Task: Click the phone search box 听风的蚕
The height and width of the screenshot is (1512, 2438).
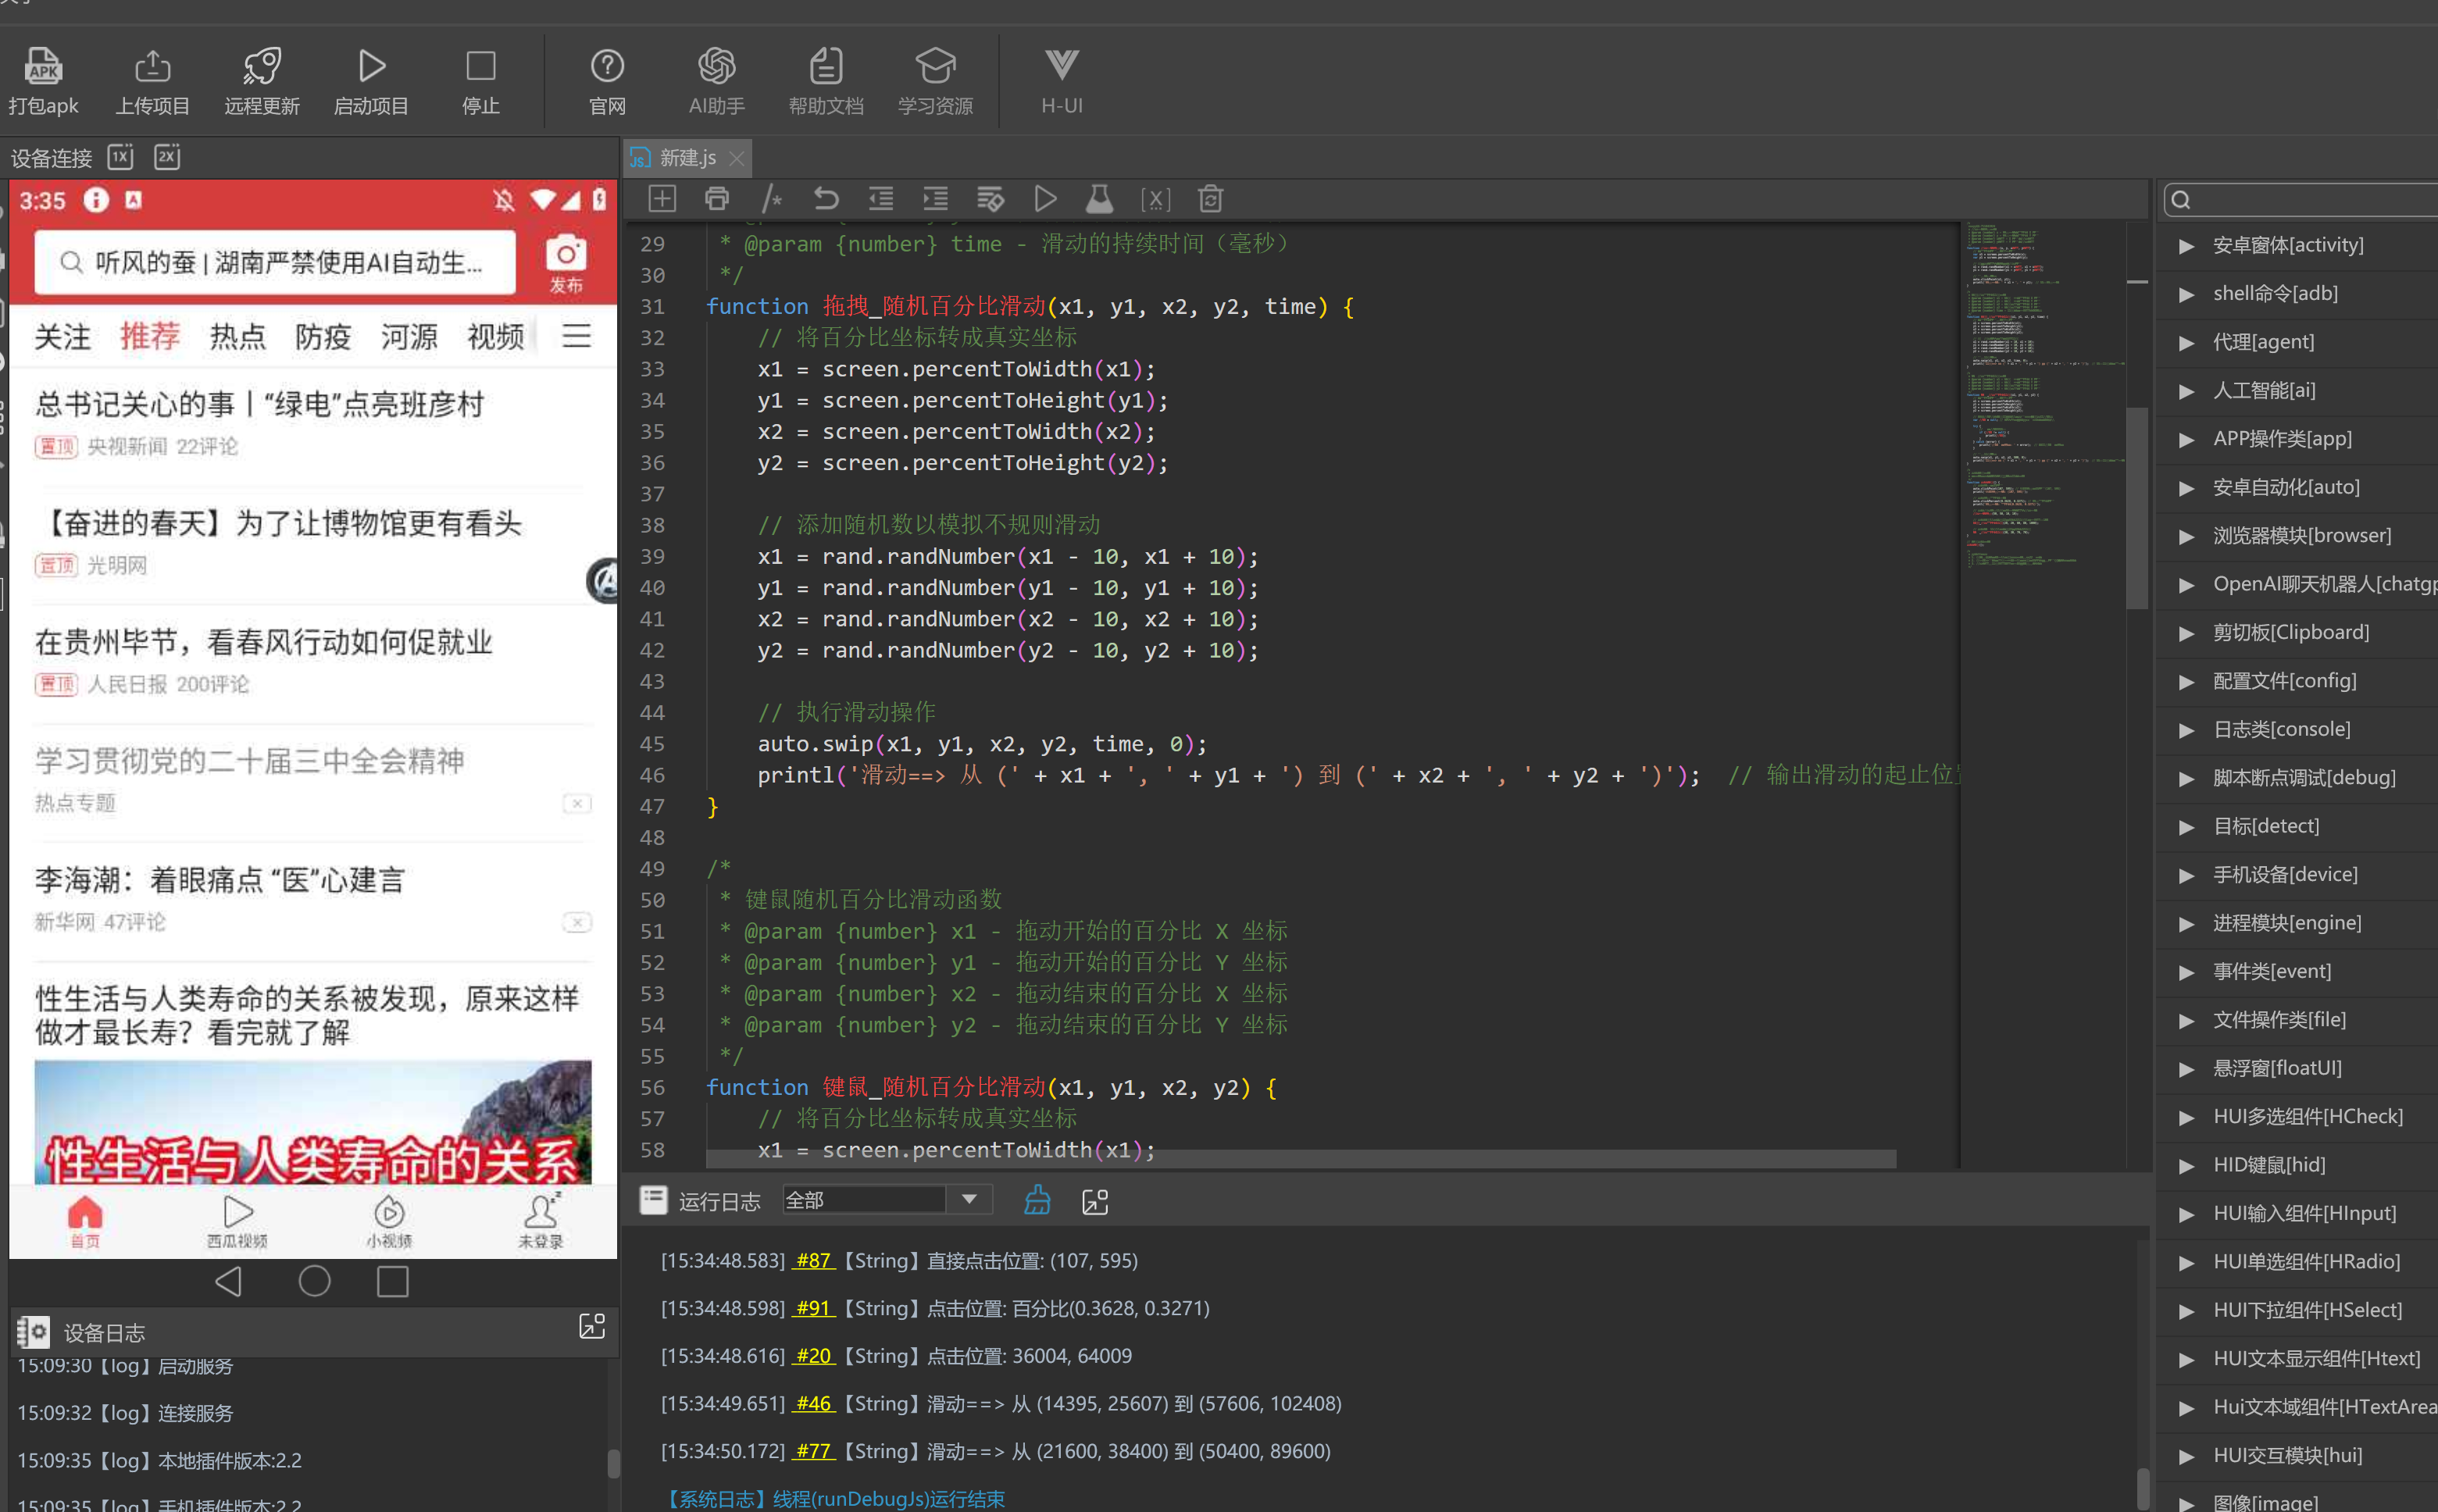Action: (x=275, y=262)
